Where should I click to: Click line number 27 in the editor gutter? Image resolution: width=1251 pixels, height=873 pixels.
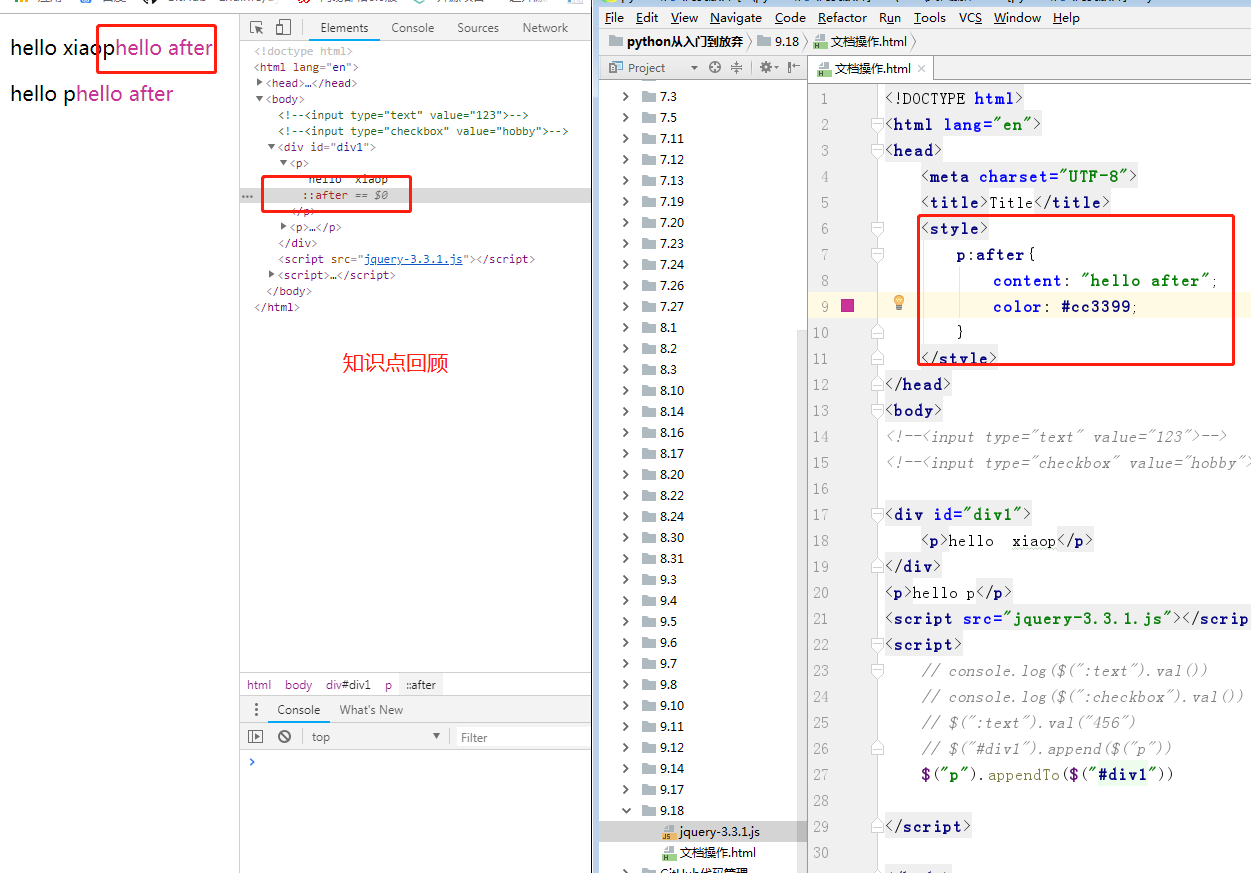821,775
